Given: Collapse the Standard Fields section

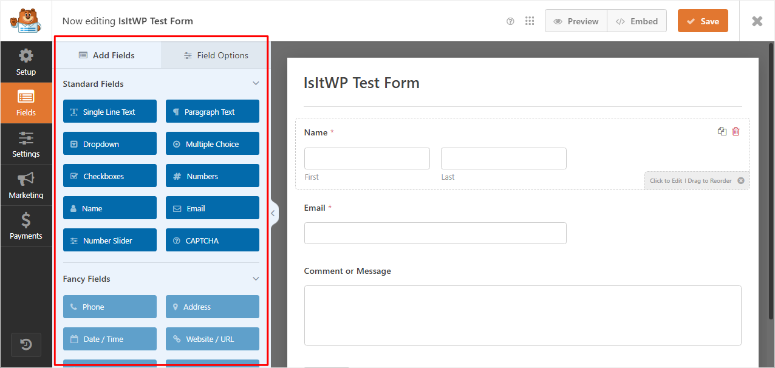Looking at the screenshot, I should click(x=256, y=83).
